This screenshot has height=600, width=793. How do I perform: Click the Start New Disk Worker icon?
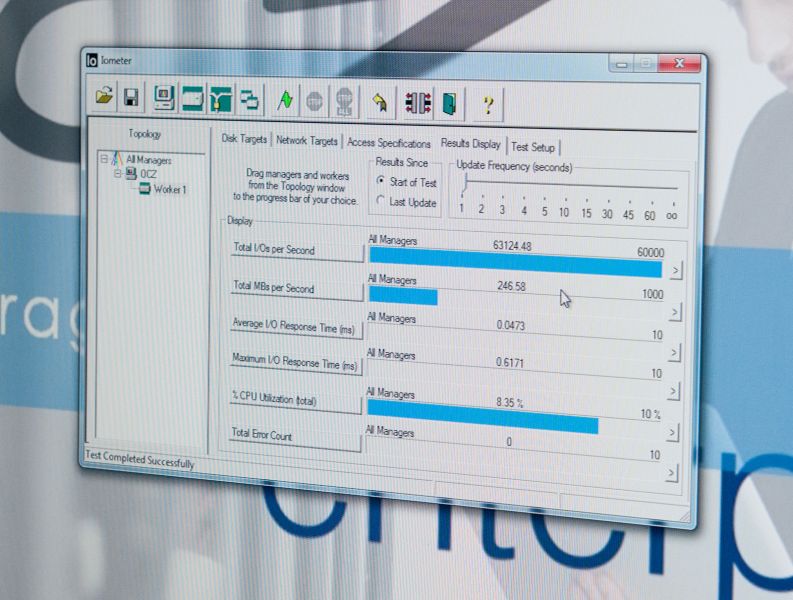click(x=192, y=99)
